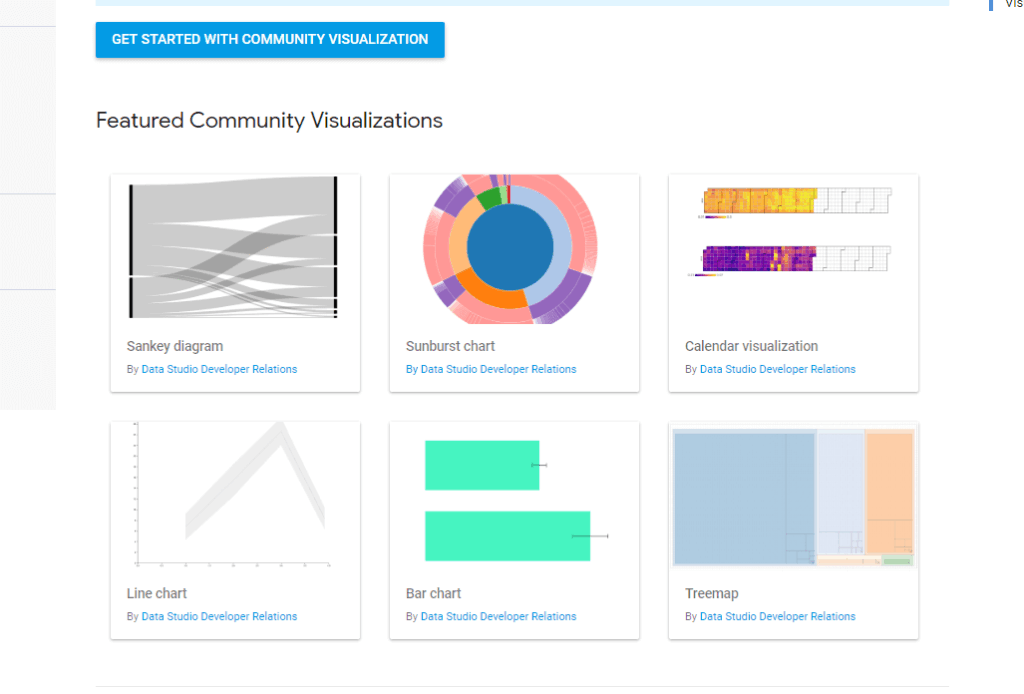Open Data Studio Developer Relations under Sunburst chart

497,369
